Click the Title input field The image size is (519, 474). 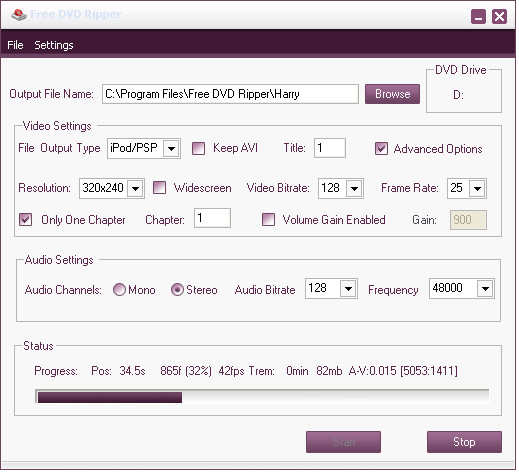tap(330, 148)
